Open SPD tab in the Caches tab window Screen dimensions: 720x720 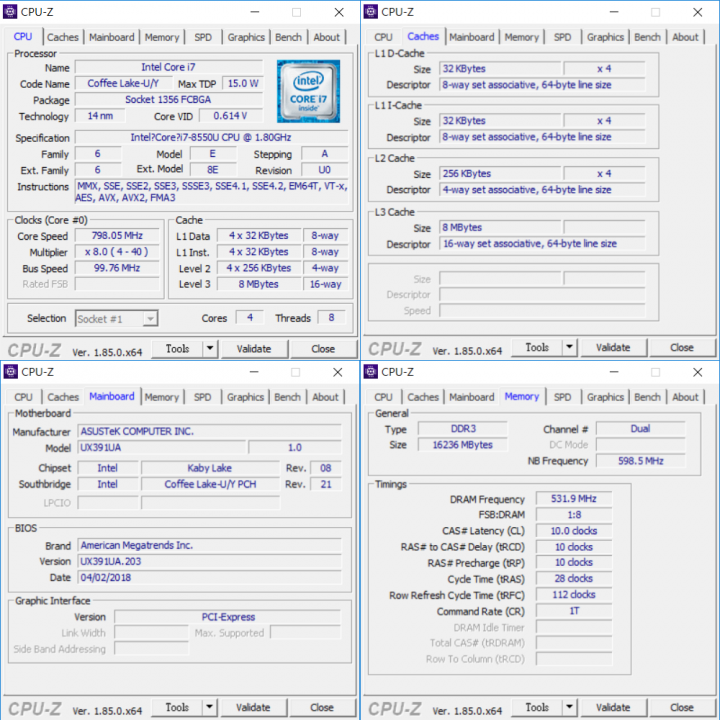[x=562, y=37]
